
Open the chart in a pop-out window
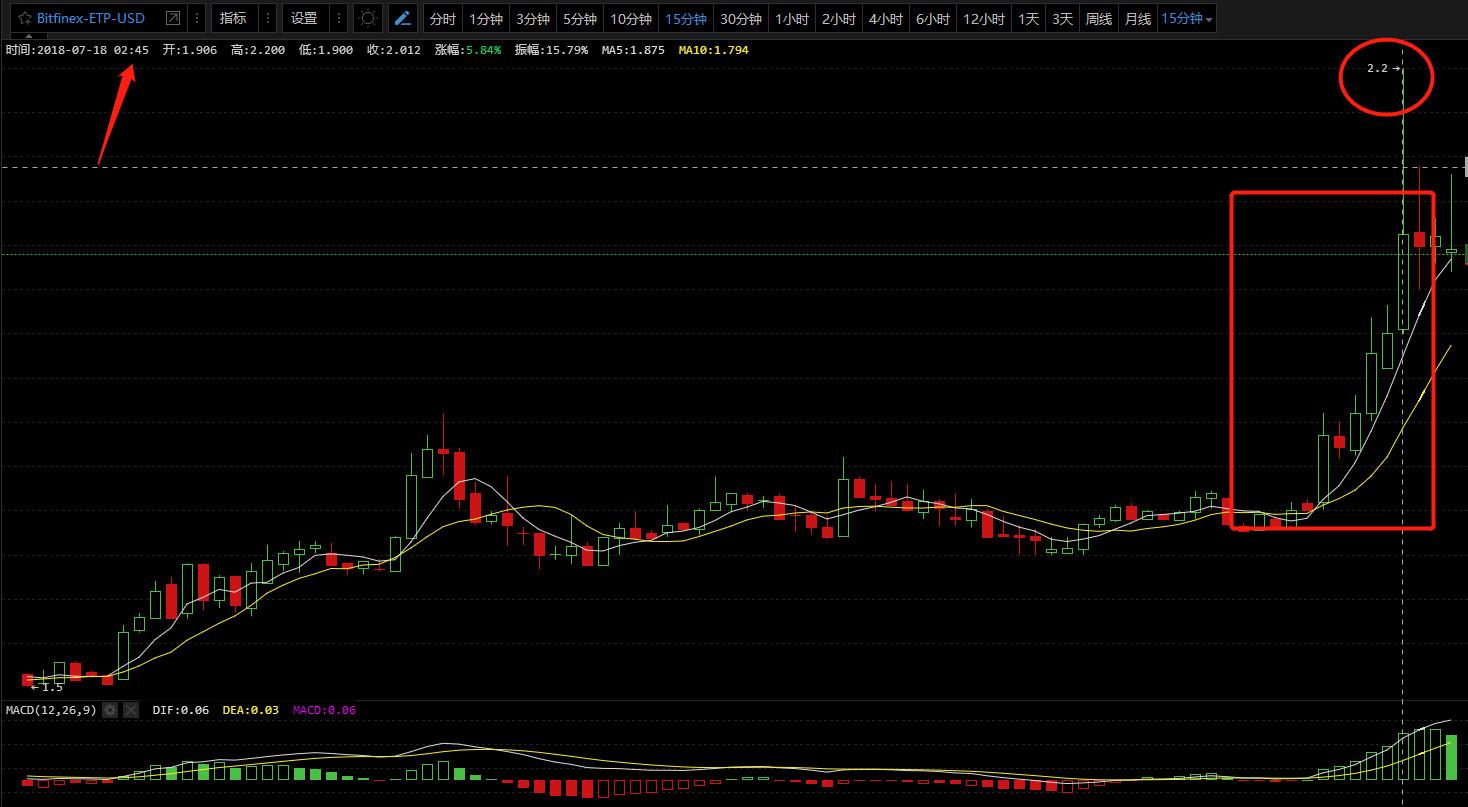point(173,19)
